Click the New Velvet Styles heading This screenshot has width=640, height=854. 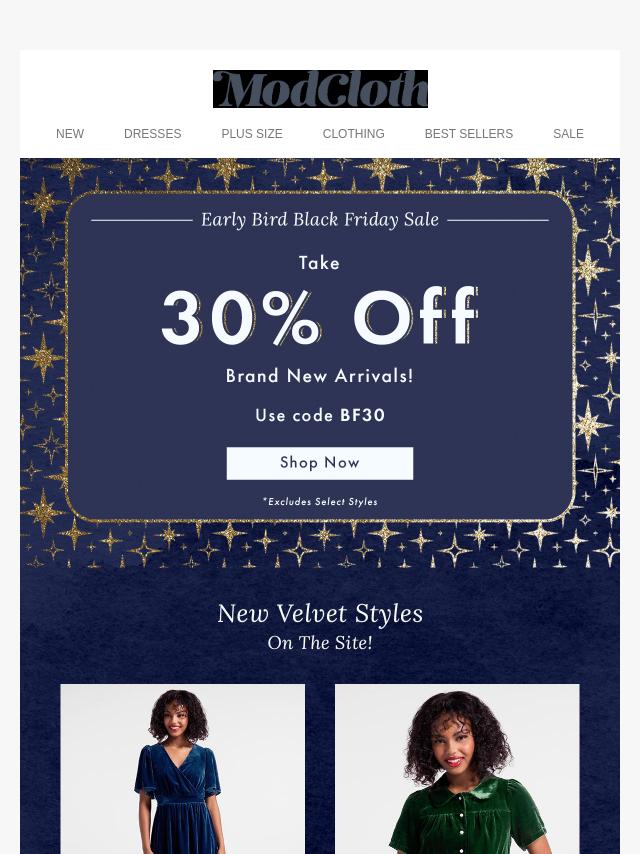tap(320, 614)
